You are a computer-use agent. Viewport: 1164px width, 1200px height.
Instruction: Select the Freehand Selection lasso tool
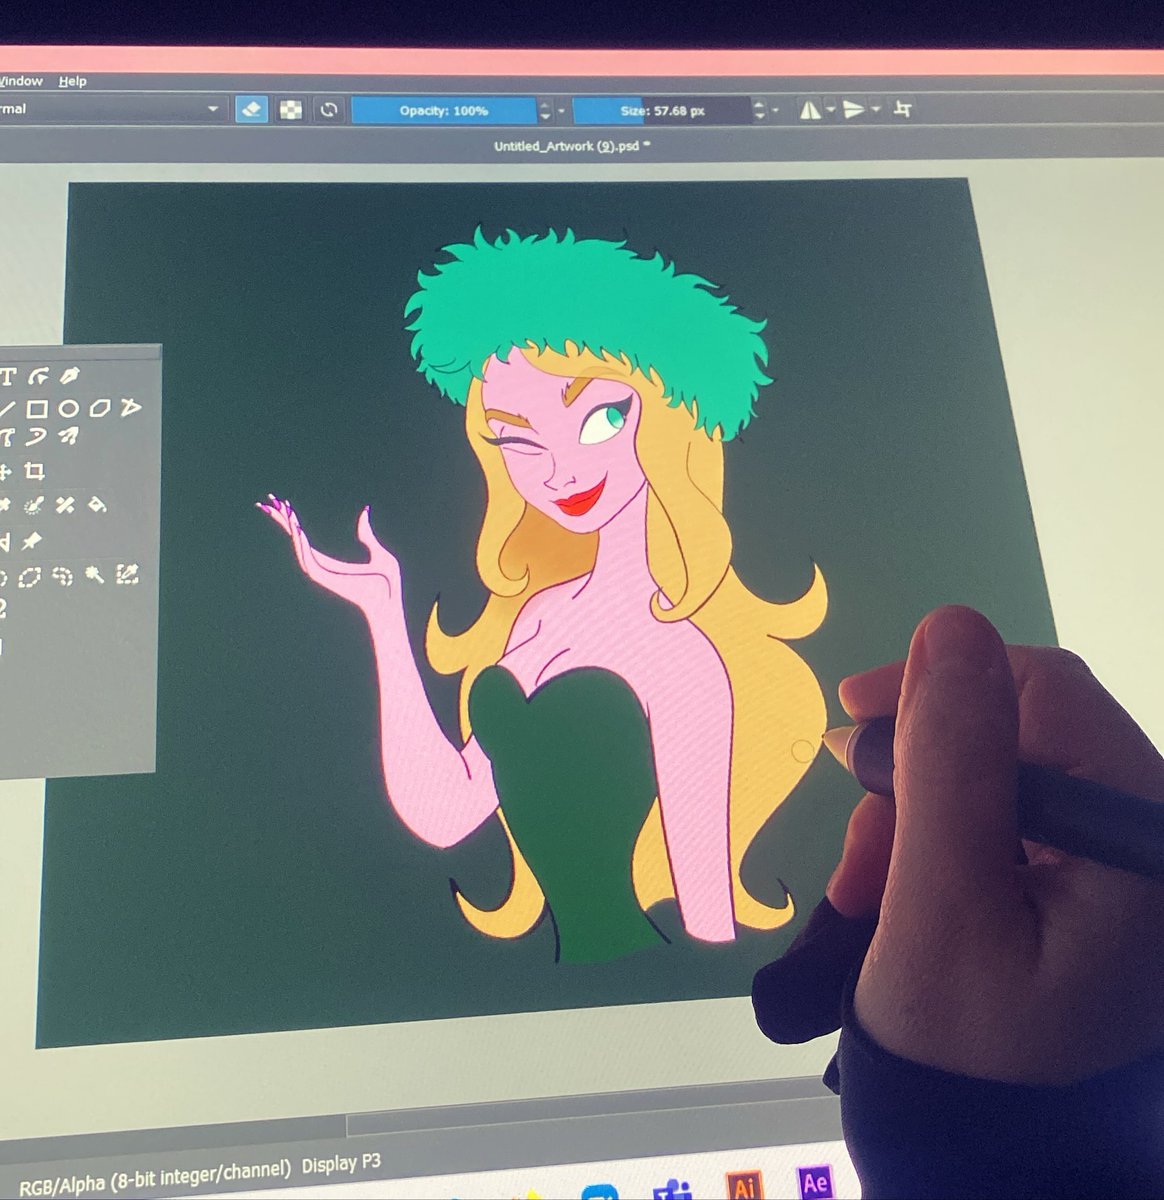tap(62, 575)
